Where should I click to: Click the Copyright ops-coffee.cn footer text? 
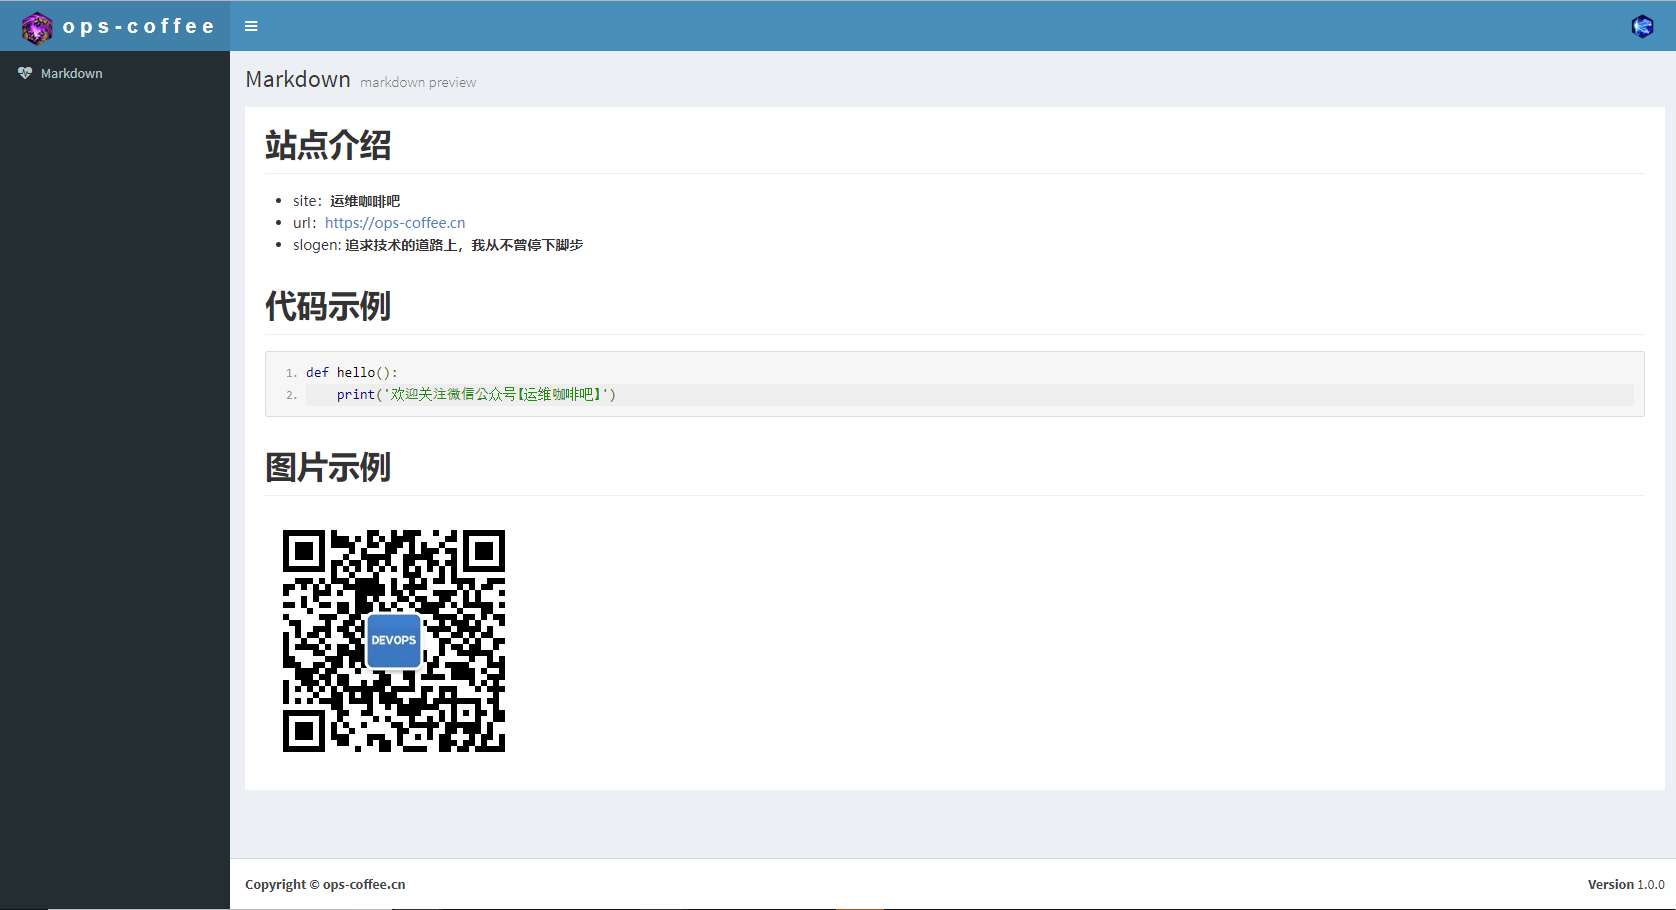325,884
